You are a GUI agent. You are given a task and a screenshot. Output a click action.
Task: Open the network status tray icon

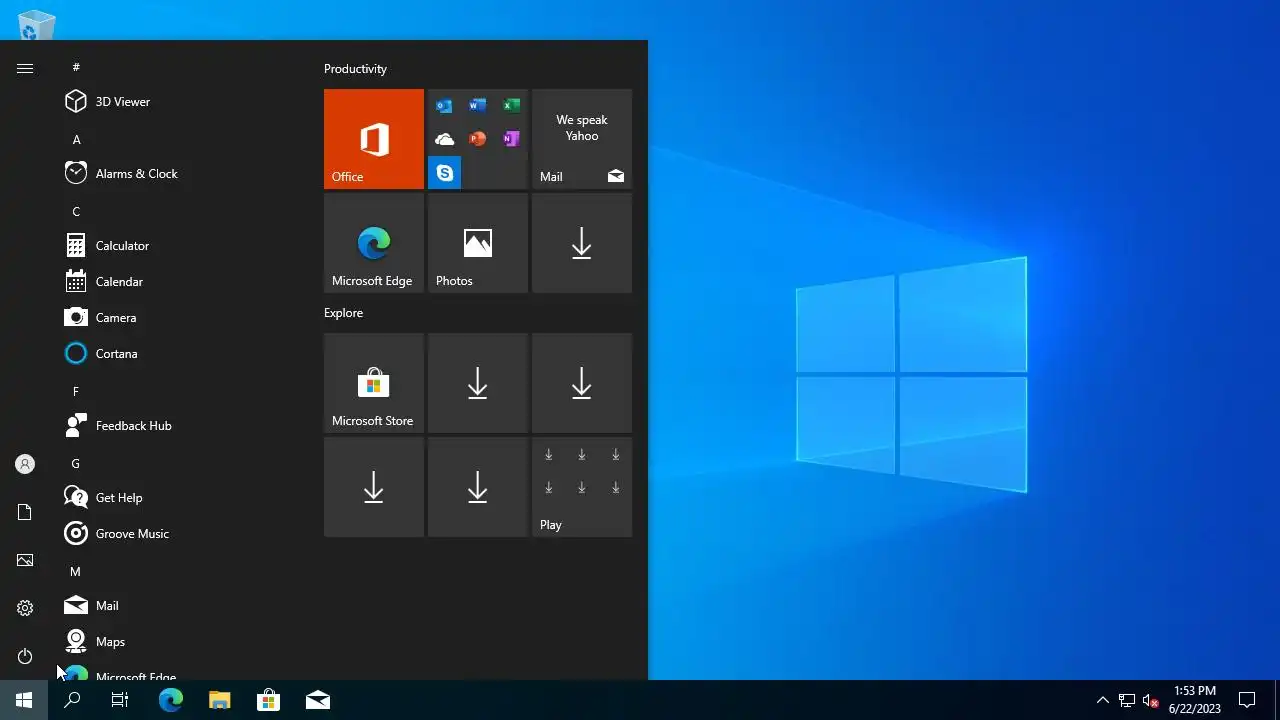tap(1127, 700)
